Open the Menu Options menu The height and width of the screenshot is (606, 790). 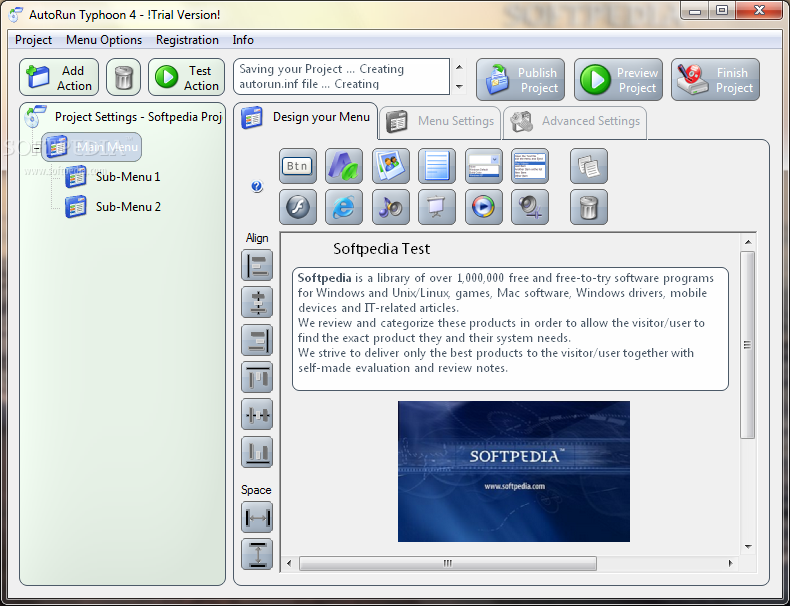pyautogui.click(x=104, y=40)
